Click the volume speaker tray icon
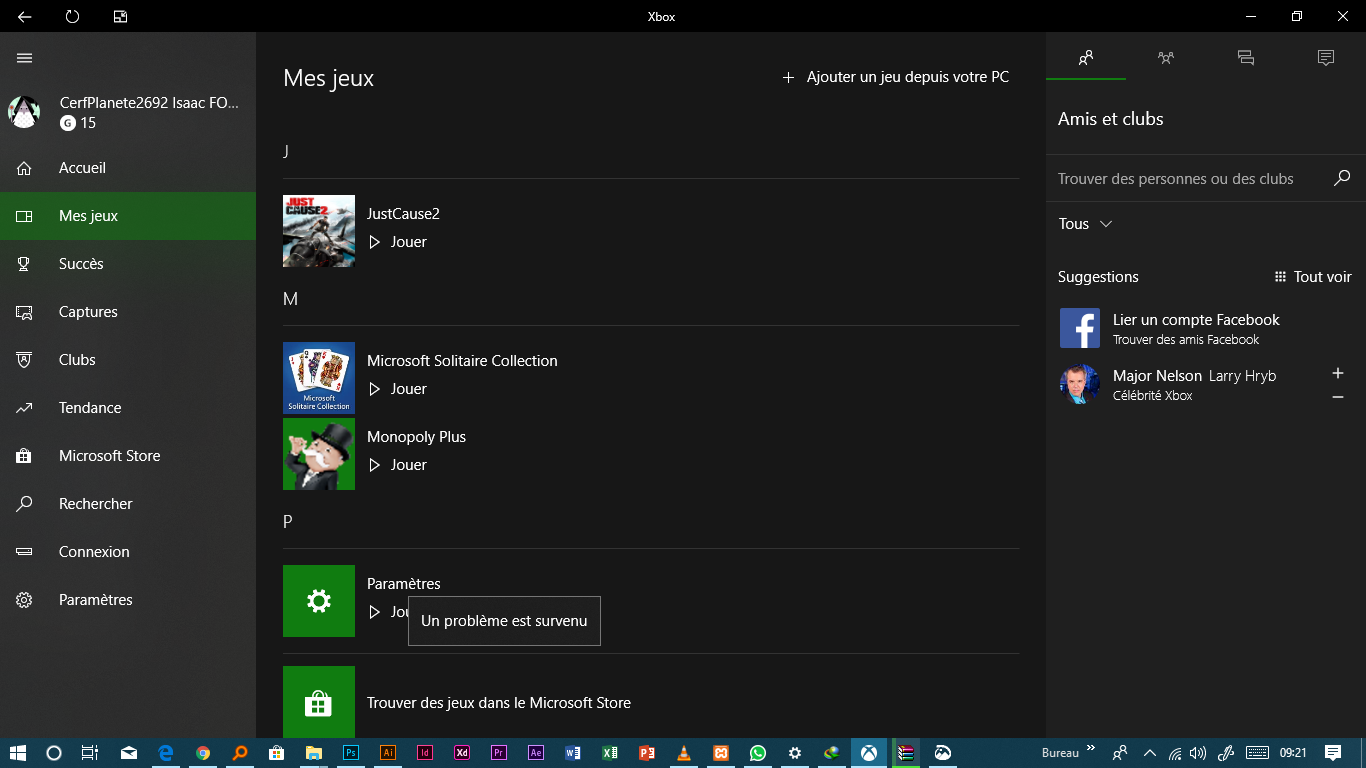Screen dimensions: 1366x768 pos(1198,753)
